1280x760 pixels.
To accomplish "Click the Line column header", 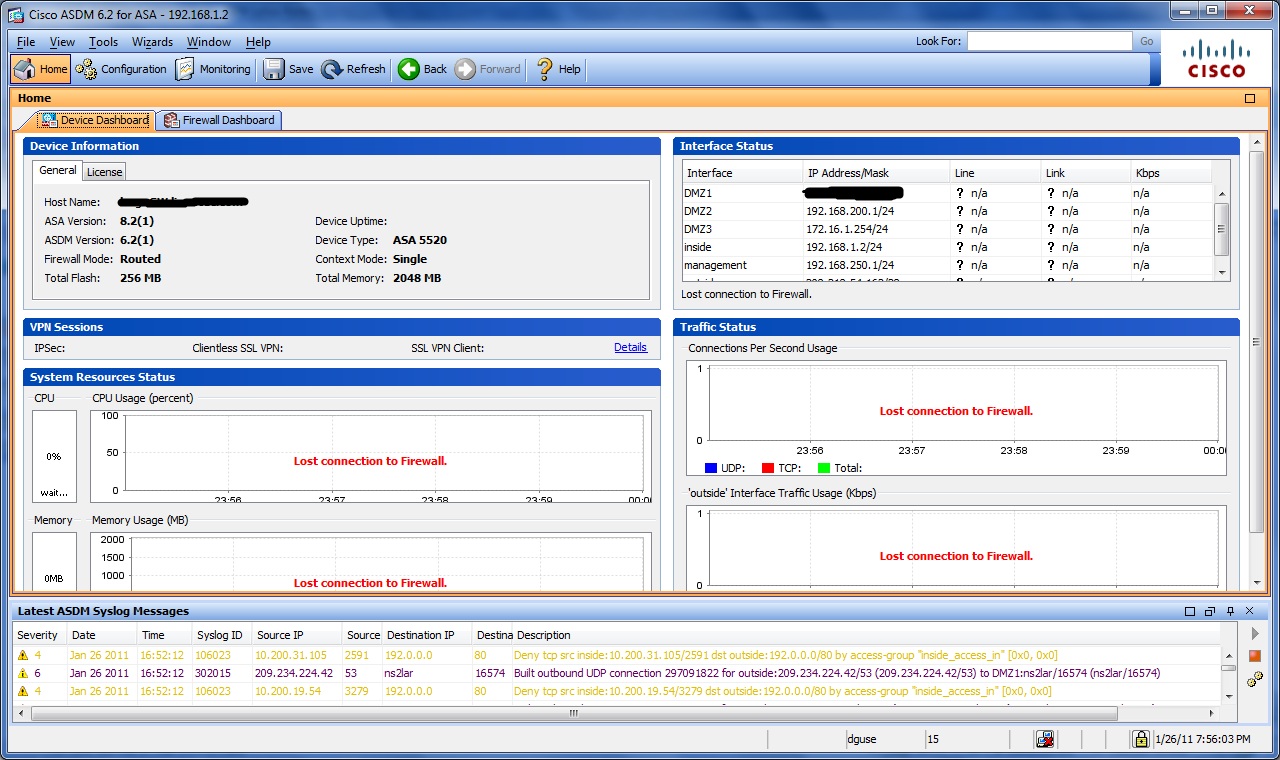I will click(994, 173).
